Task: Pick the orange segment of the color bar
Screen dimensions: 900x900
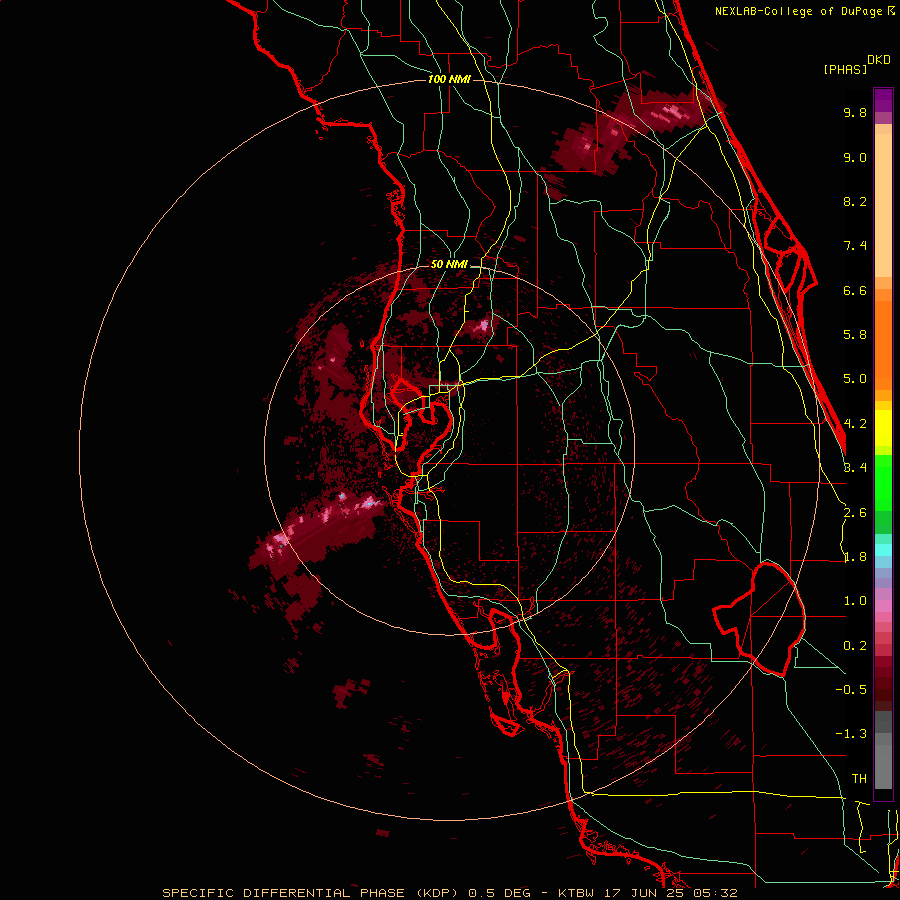Action: click(883, 344)
